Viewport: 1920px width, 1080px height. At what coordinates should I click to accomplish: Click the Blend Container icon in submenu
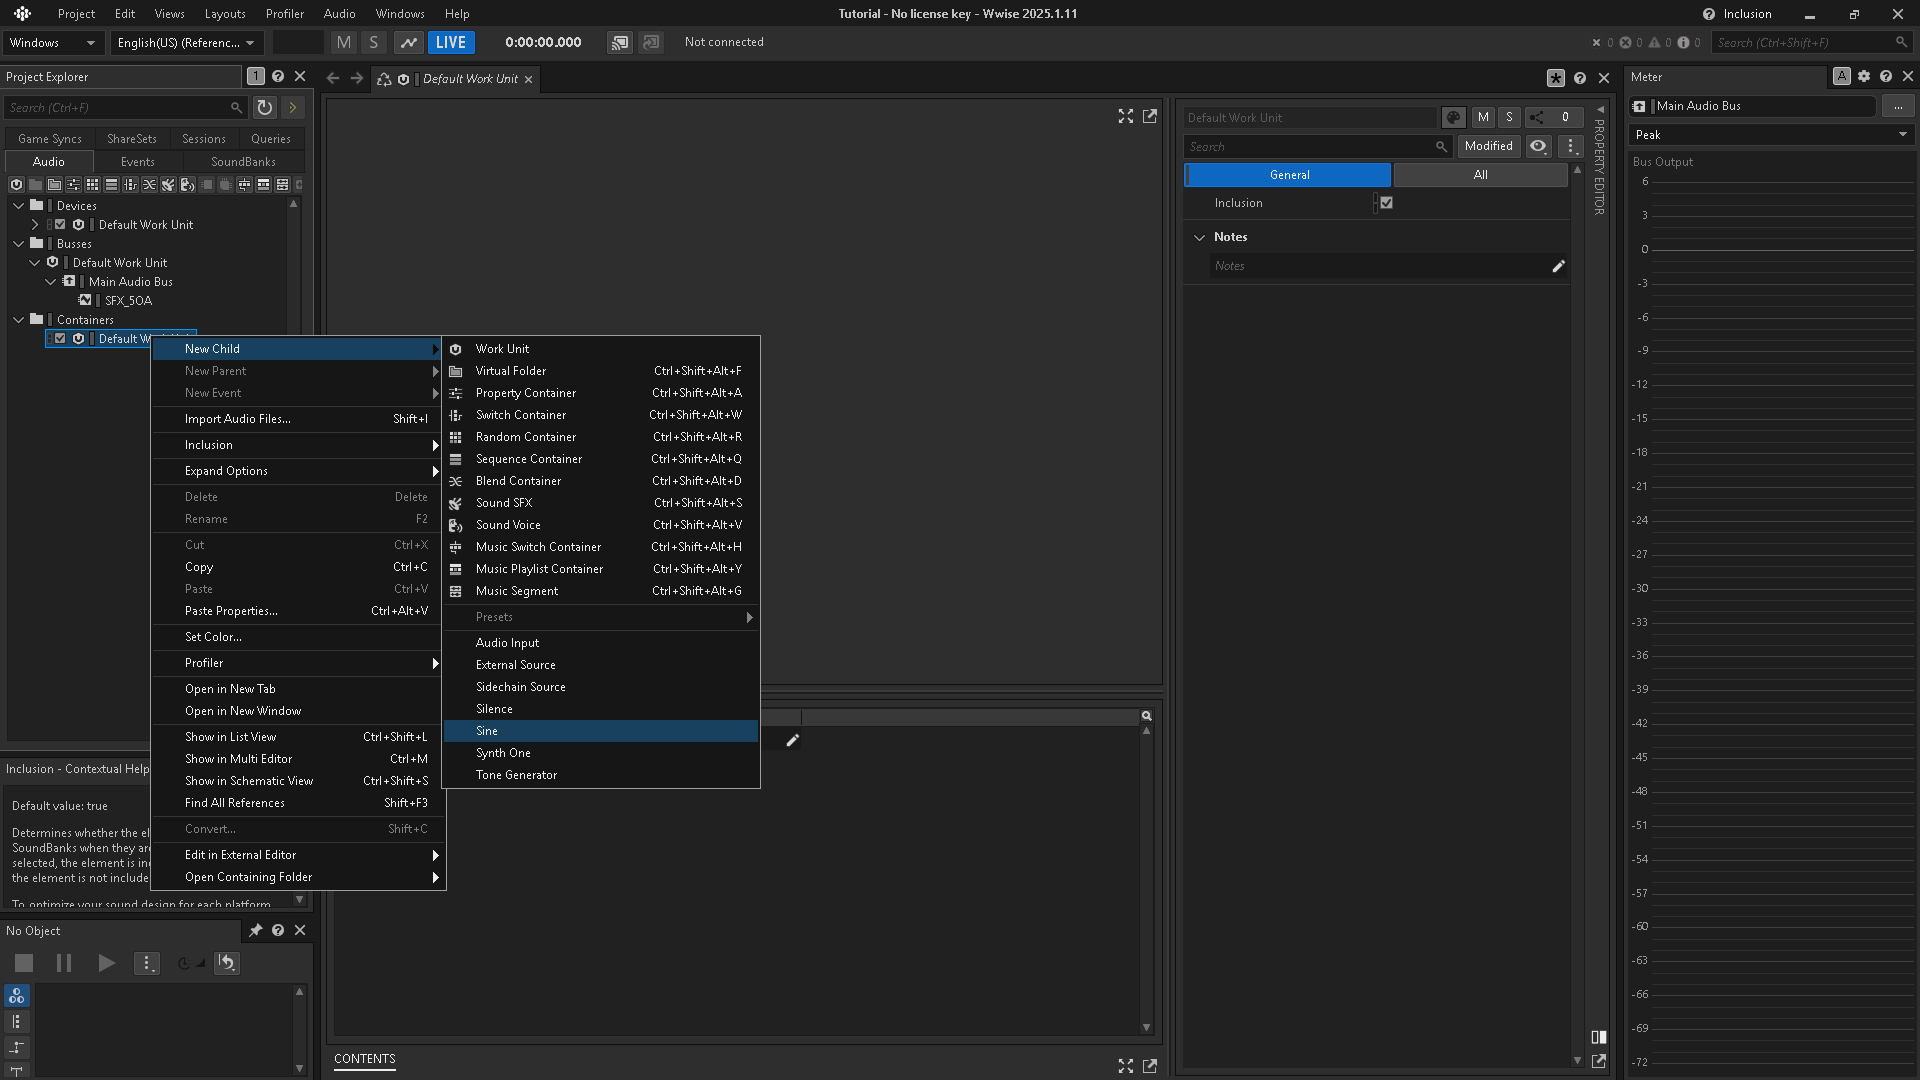[x=456, y=481]
